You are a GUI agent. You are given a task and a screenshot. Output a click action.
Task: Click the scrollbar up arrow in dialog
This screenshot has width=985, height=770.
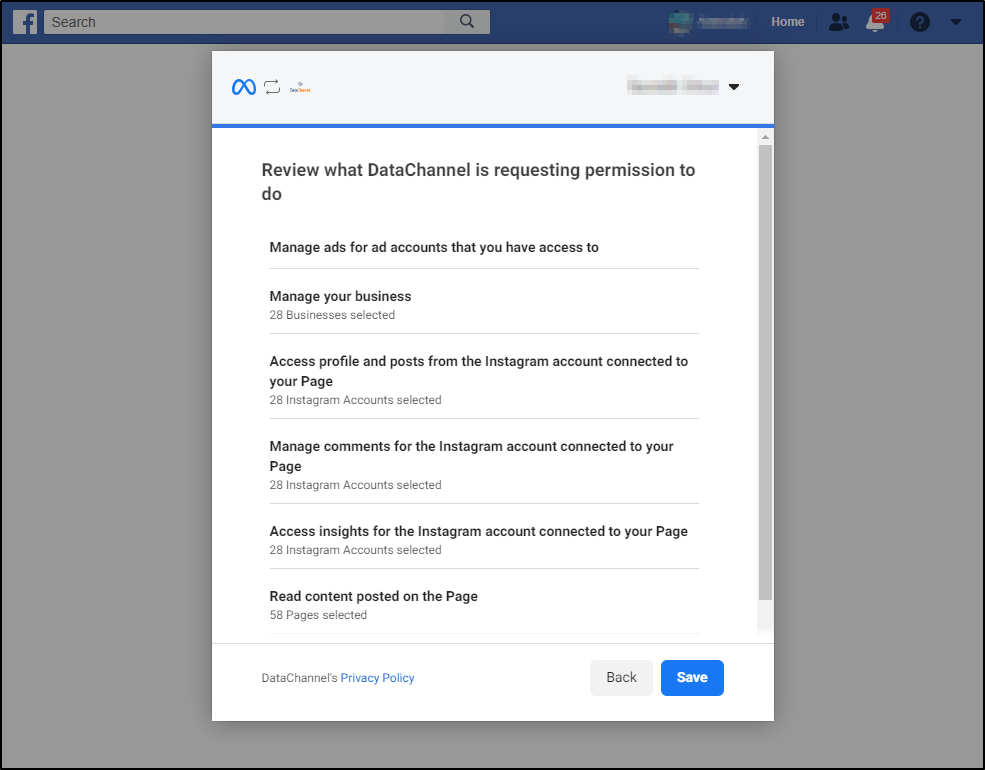tap(765, 137)
